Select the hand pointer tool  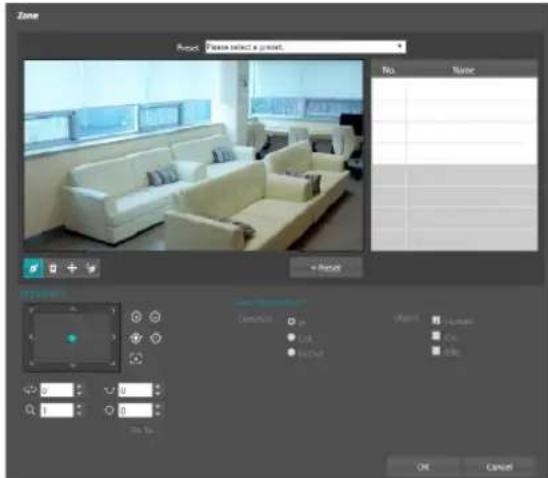91,268
